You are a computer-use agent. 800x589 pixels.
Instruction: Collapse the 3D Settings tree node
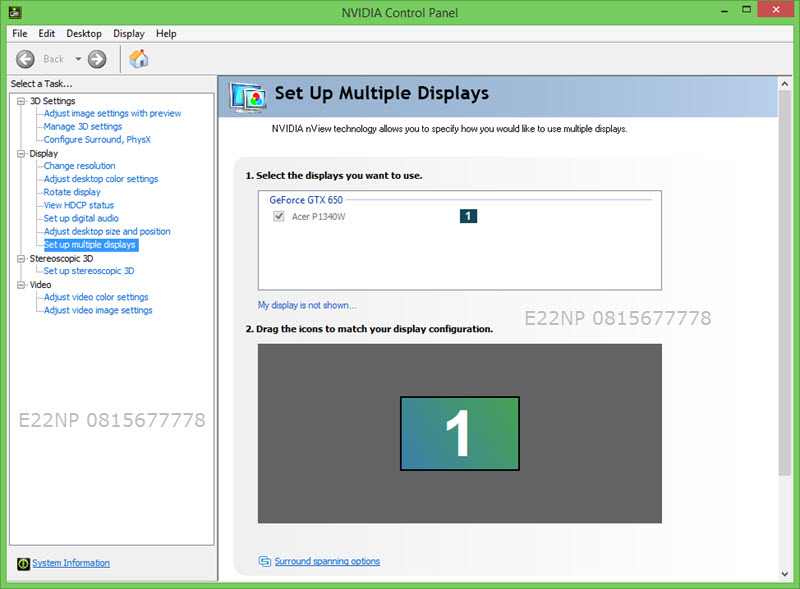pos(21,101)
